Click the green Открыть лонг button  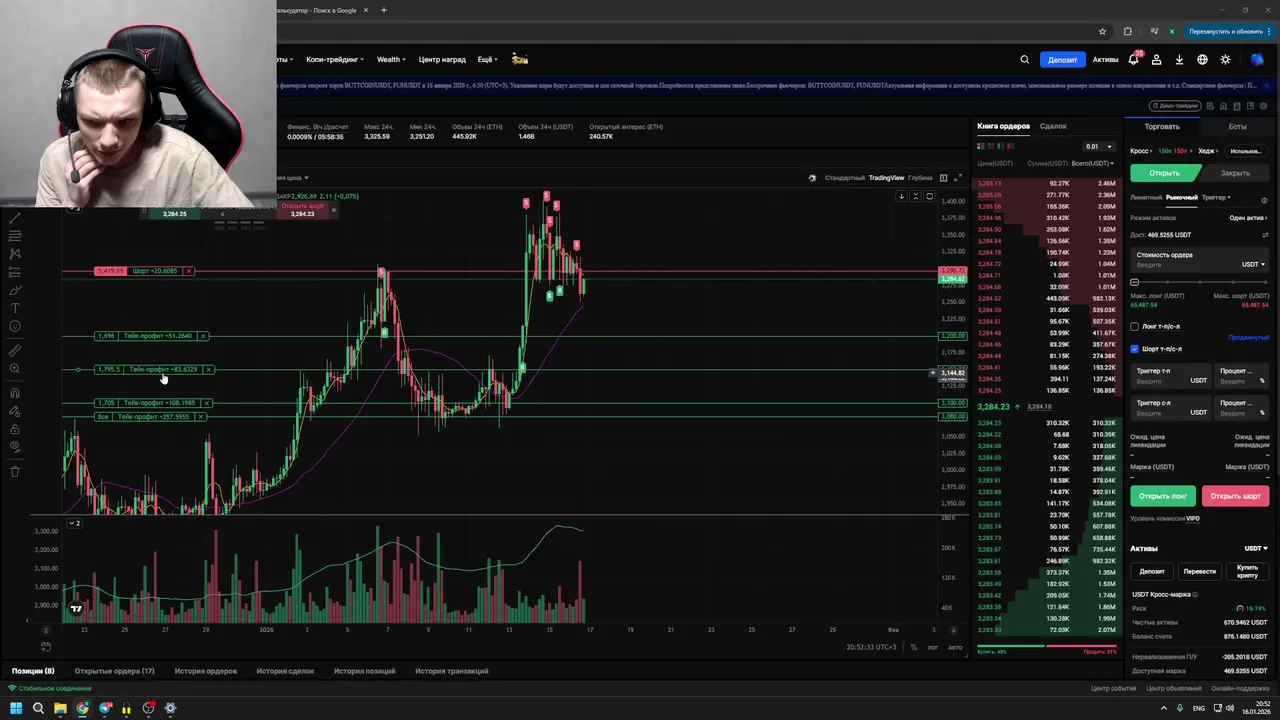[x=1163, y=496]
